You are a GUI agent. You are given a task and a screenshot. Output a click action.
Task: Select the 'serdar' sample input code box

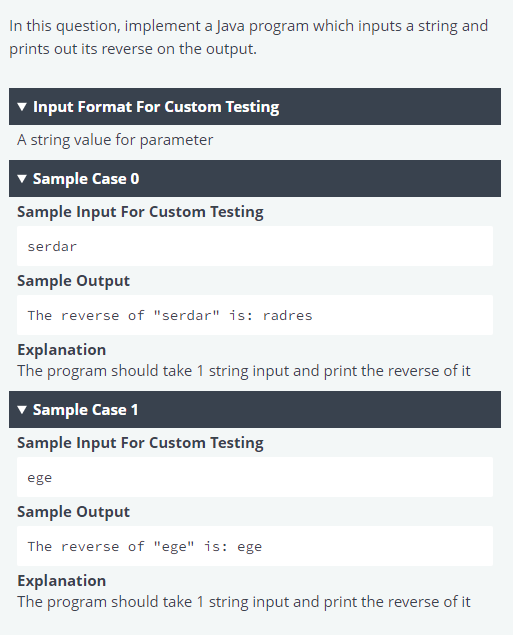click(x=255, y=246)
